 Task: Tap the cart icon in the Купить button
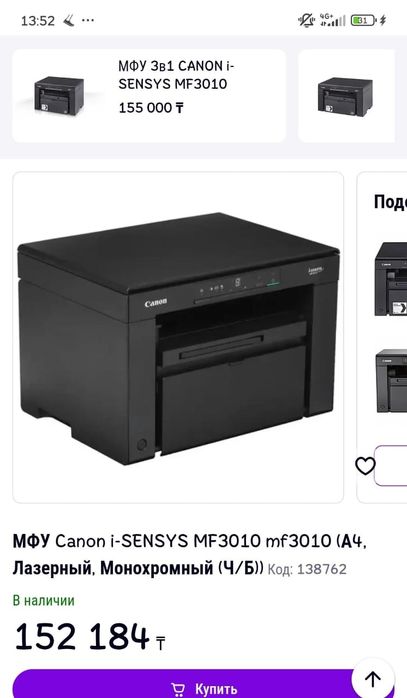tap(178, 689)
